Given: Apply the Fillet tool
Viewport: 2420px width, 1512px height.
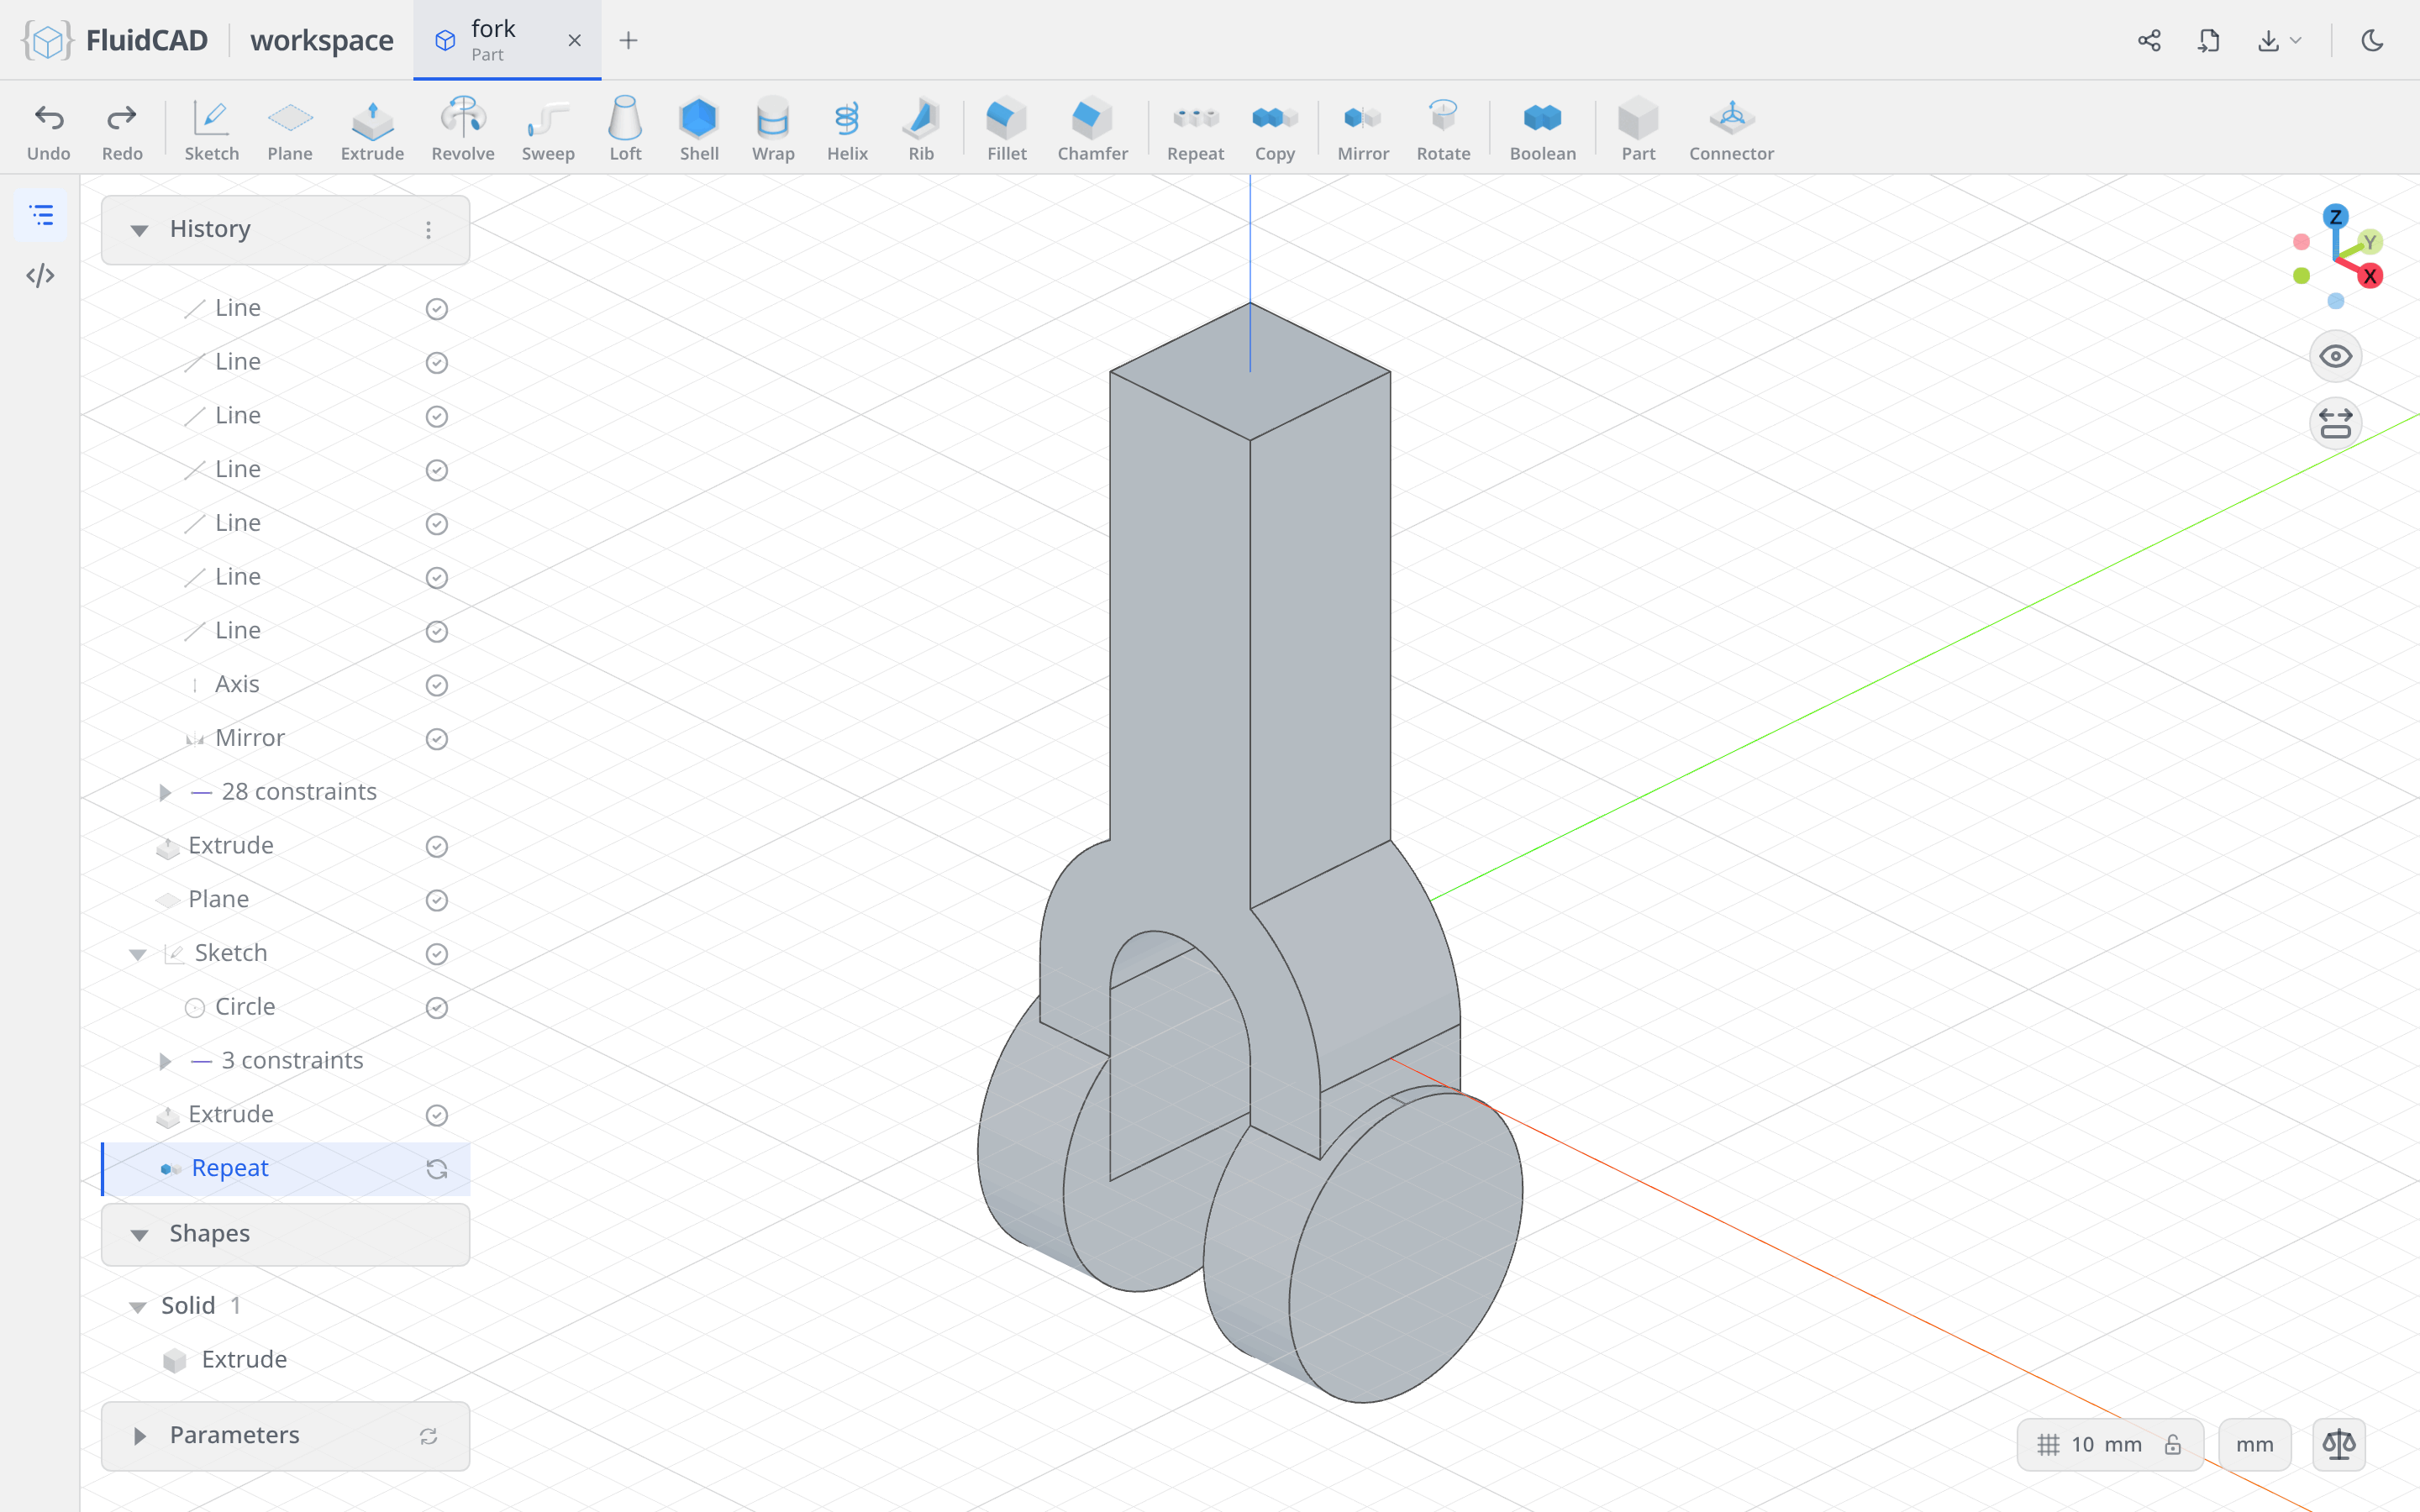Looking at the screenshot, I should coord(1006,130).
